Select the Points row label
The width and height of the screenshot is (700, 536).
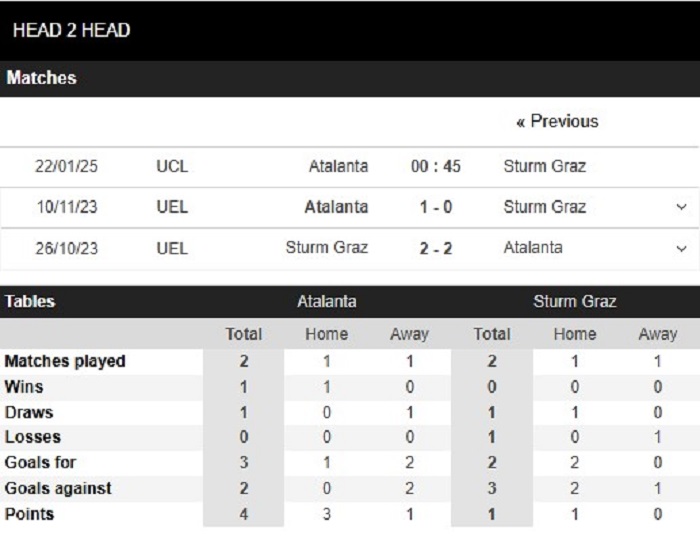(x=29, y=514)
